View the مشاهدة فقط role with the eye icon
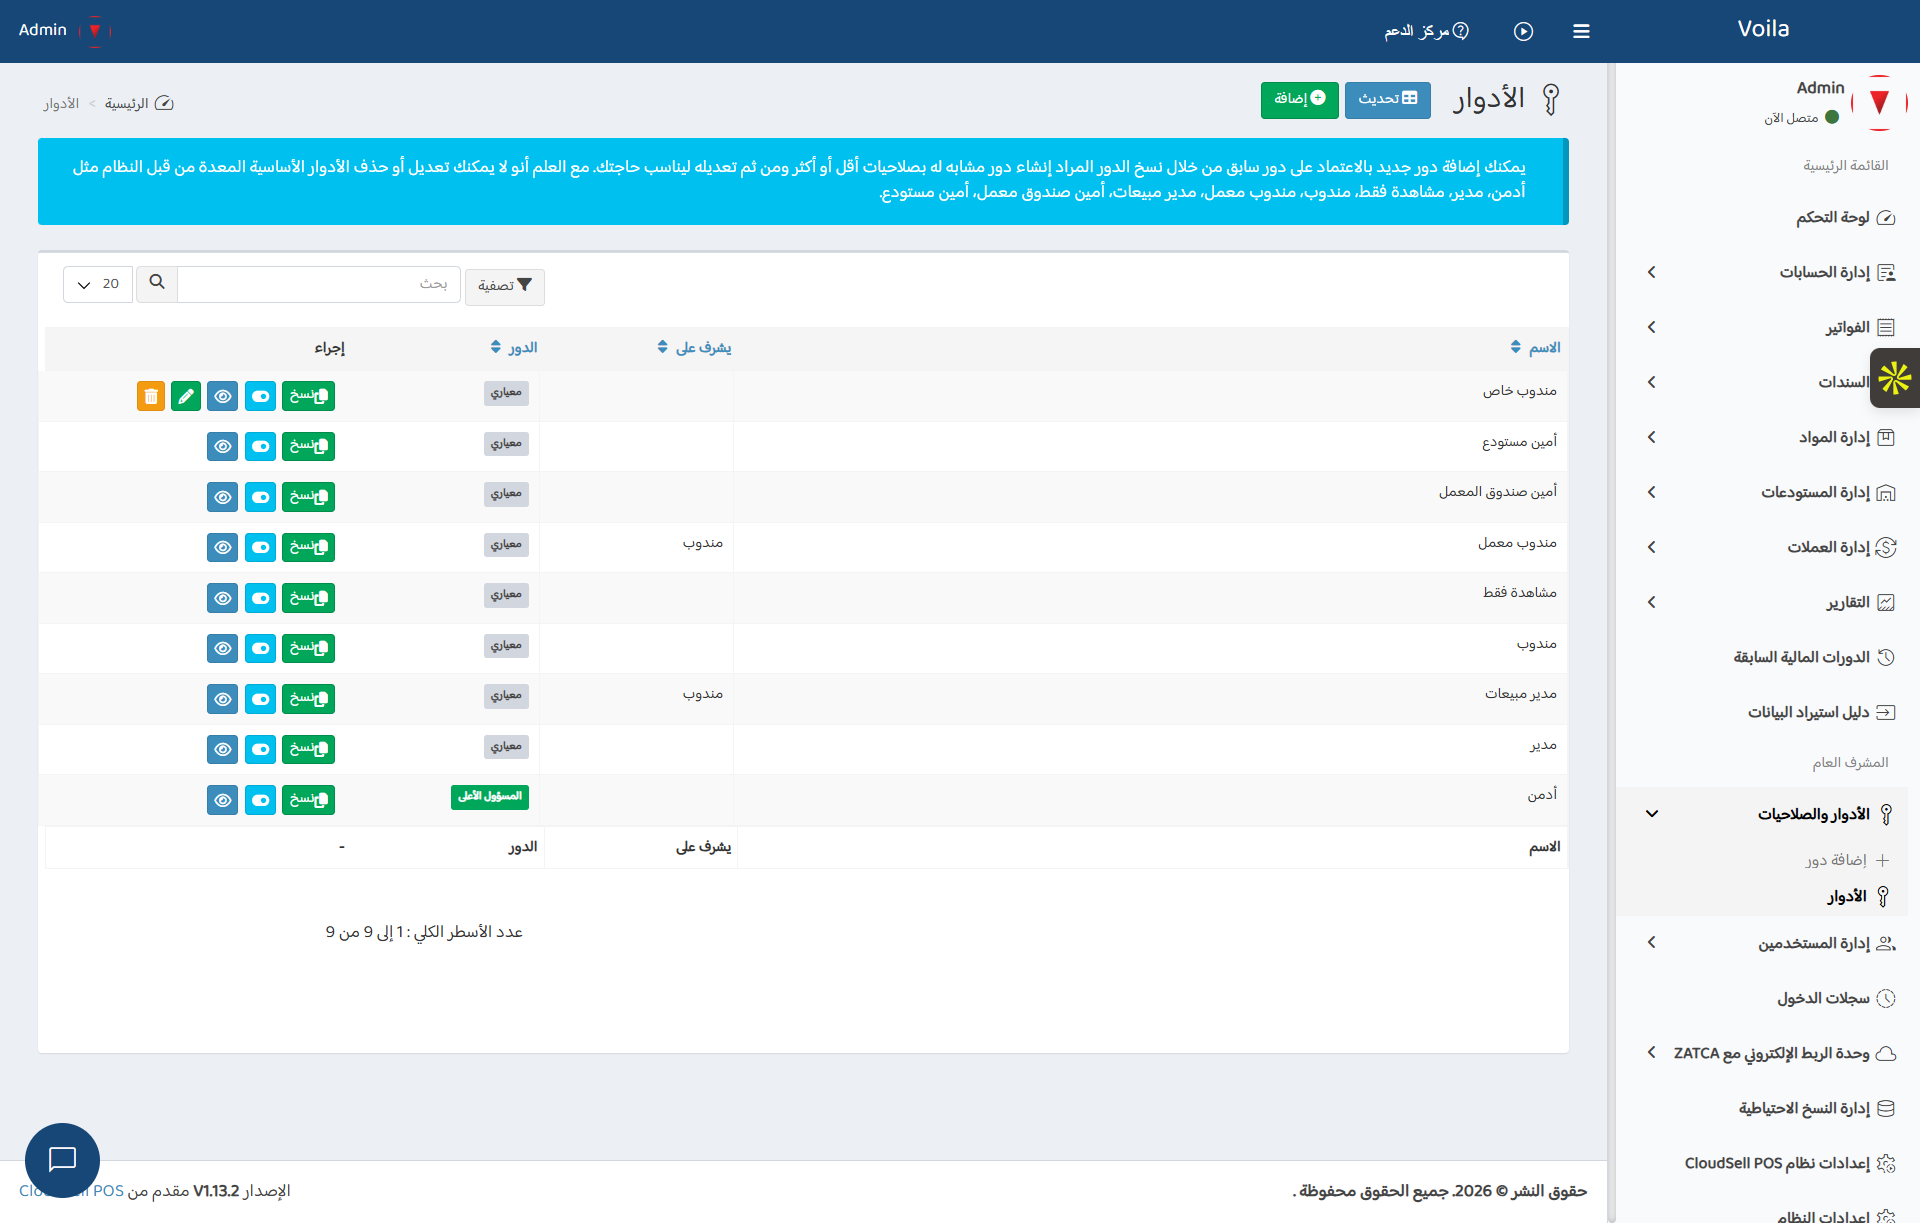Screen dimensions: 1920x1223 tap(223, 598)
